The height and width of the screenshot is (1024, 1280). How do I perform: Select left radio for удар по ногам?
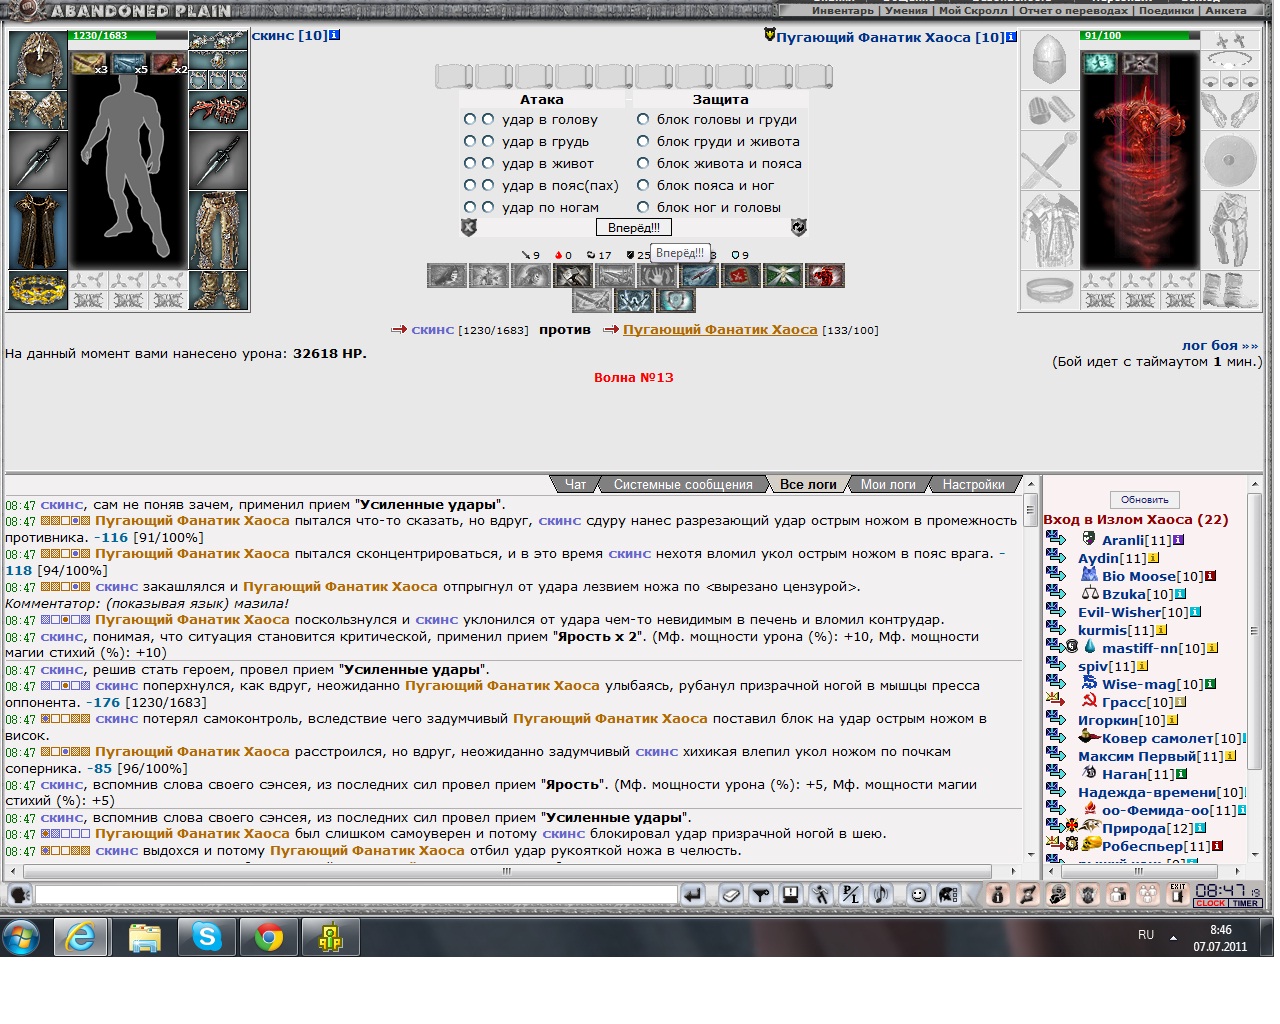pos(470,207)
